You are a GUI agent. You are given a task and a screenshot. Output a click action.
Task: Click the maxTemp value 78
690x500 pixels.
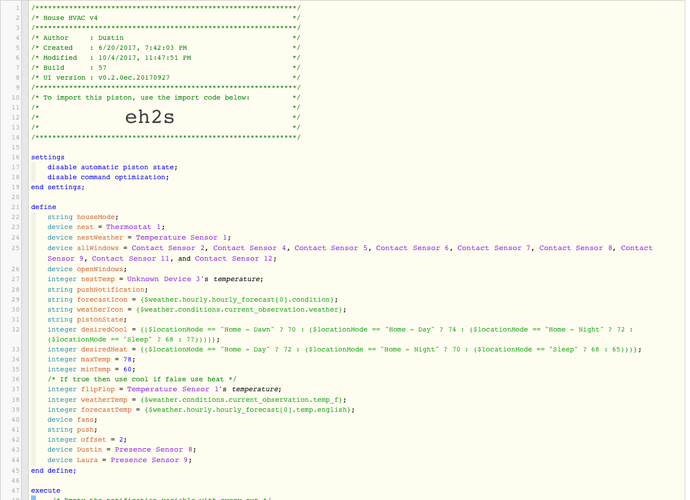click(x=127, y=360)
